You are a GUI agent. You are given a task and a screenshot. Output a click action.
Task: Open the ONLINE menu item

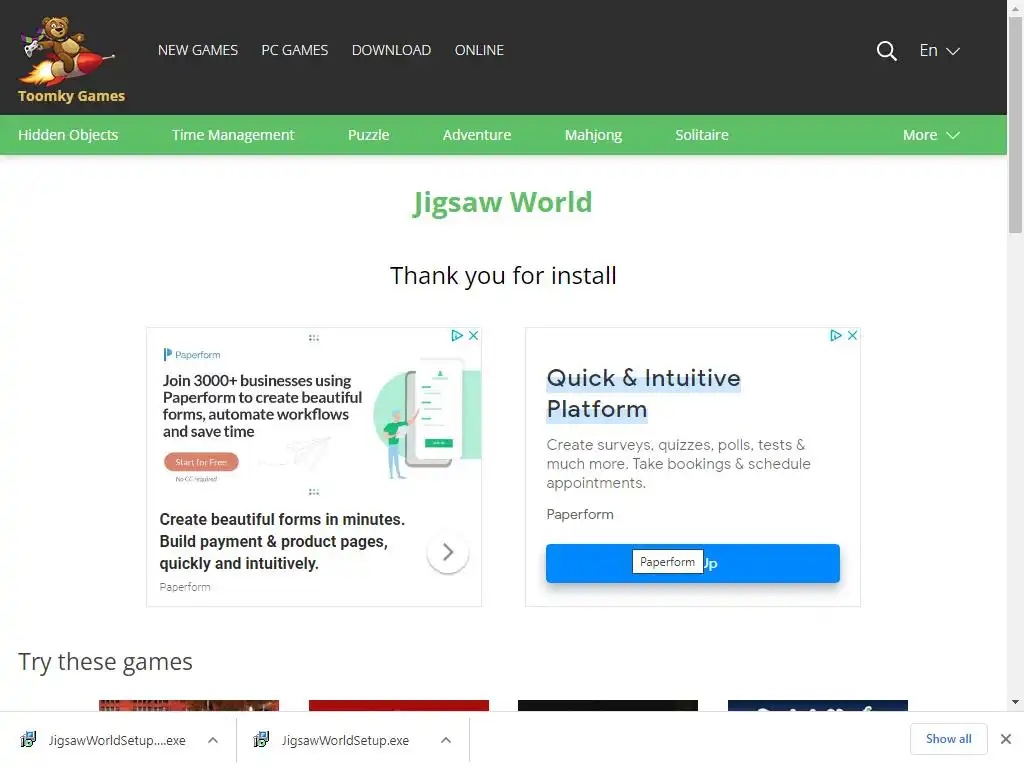[x=479, y=50]
